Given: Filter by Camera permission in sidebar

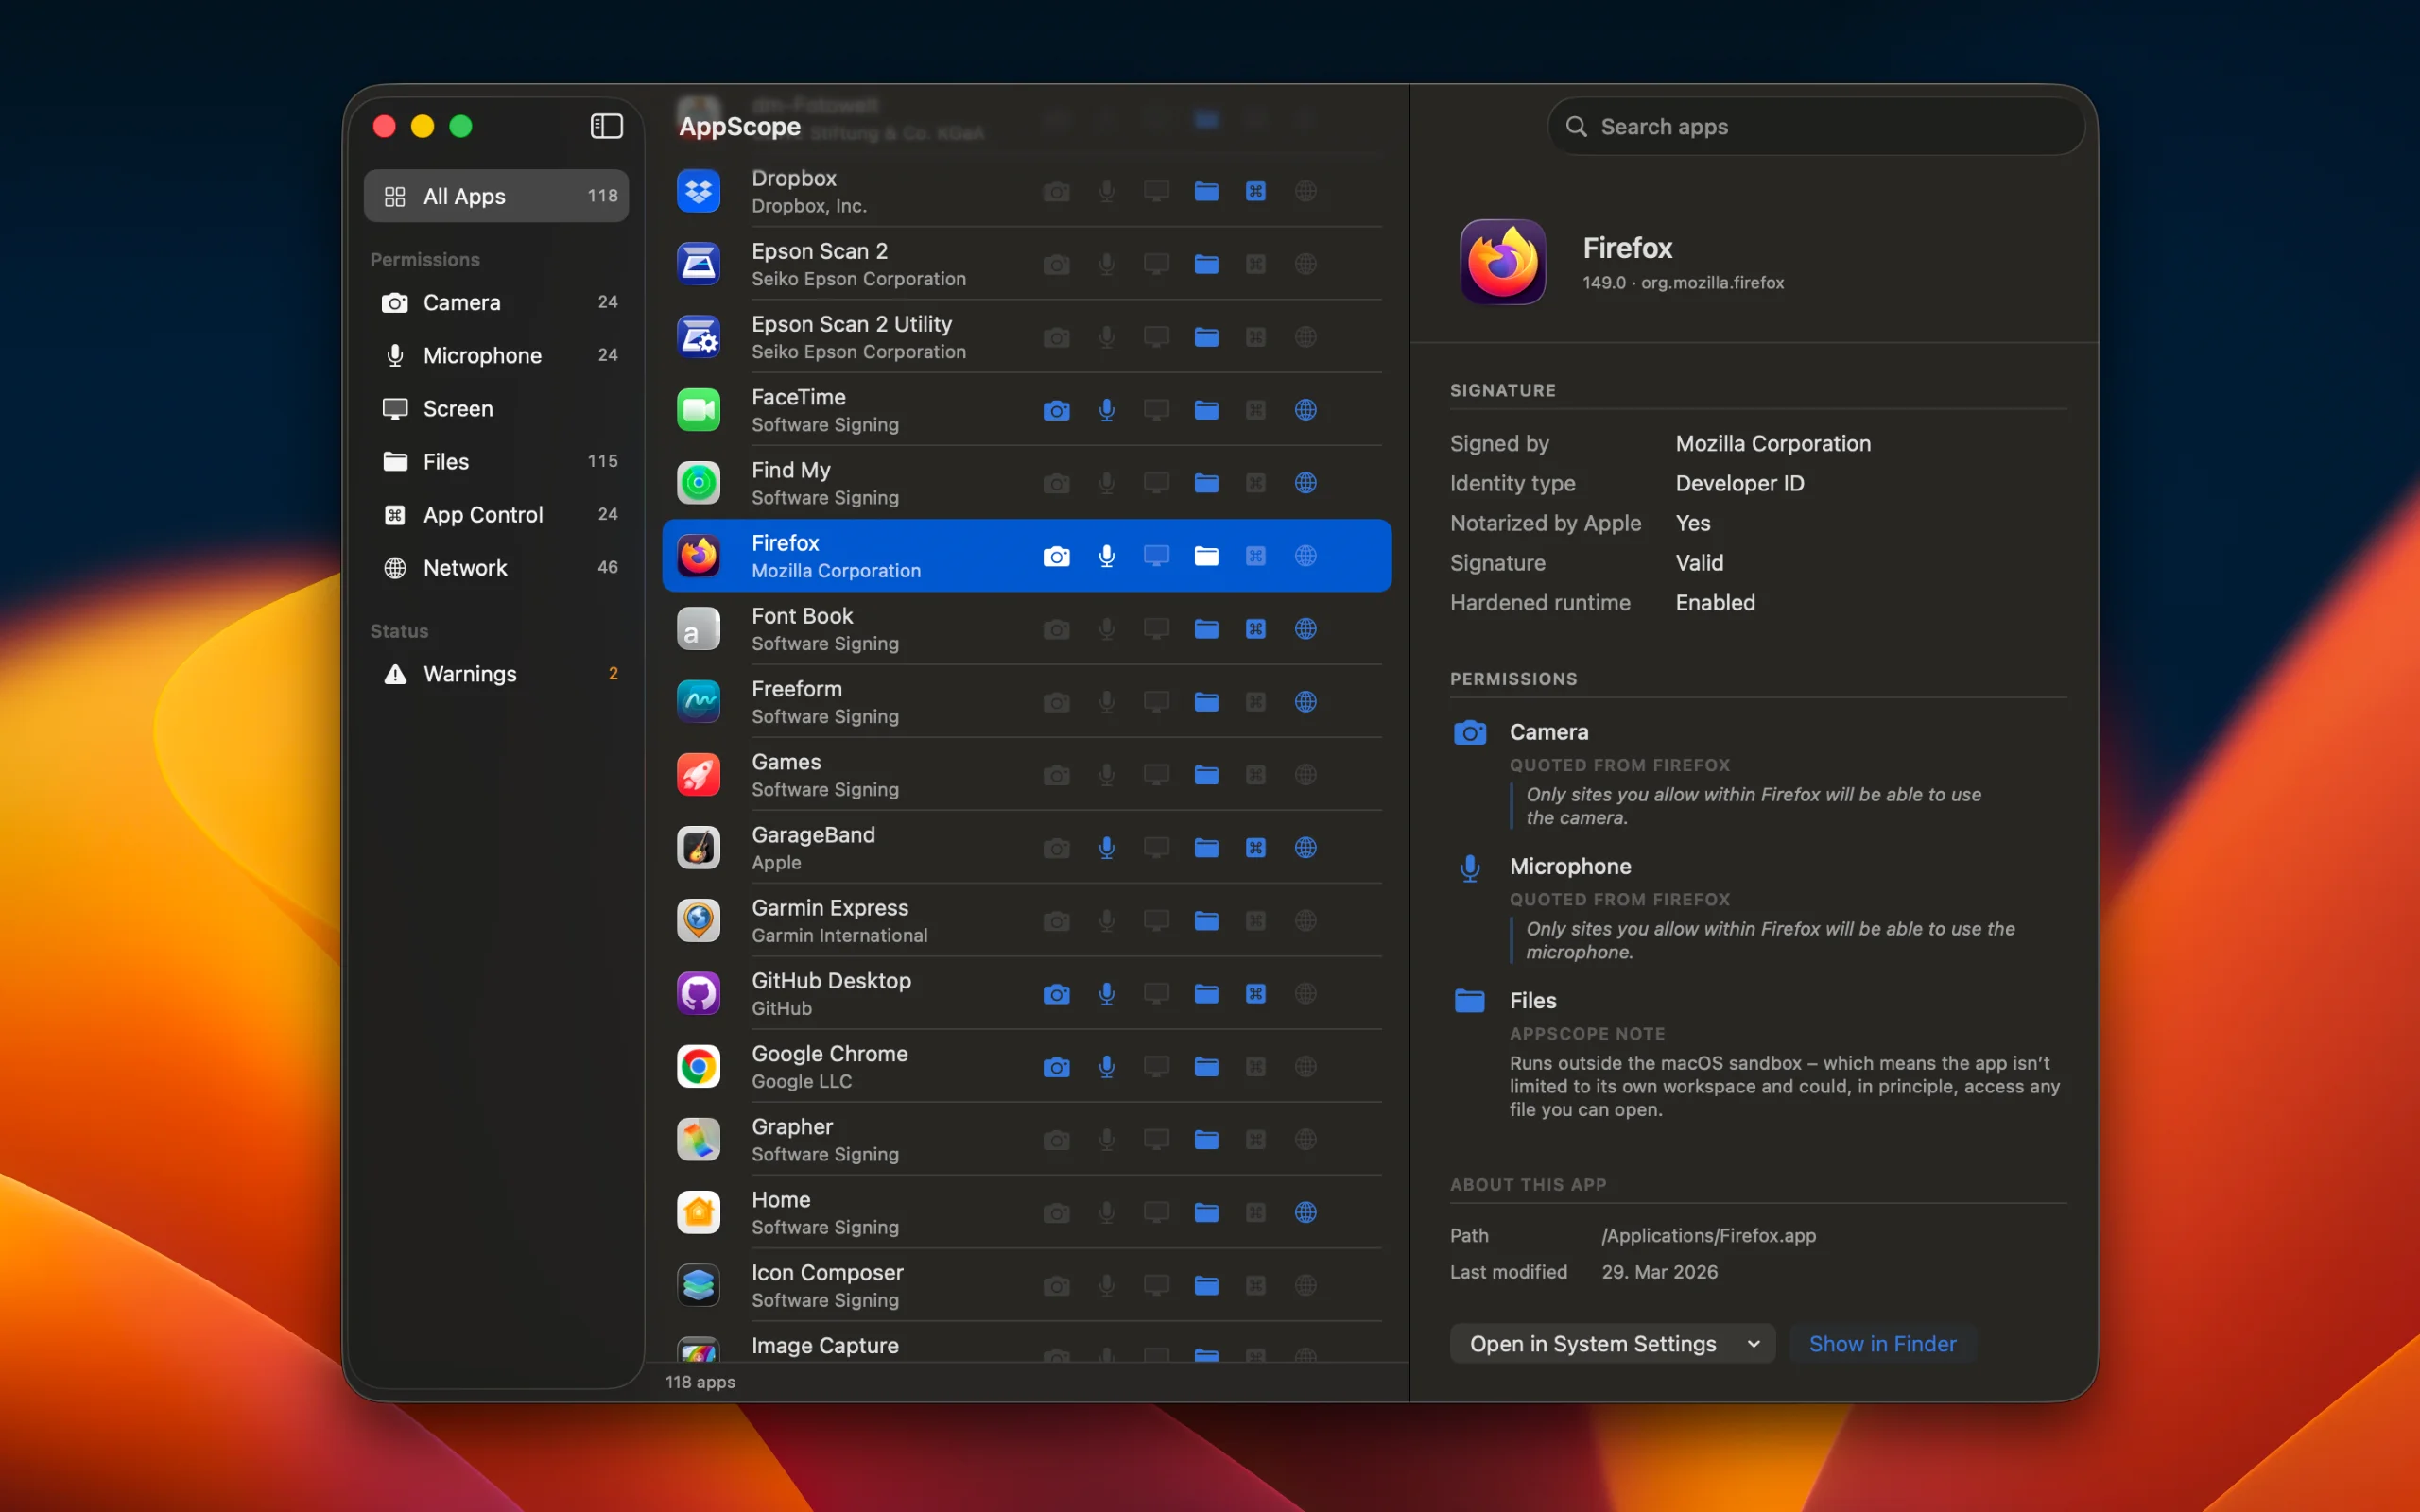Looking at the screenshot, I should click(496, 302).
